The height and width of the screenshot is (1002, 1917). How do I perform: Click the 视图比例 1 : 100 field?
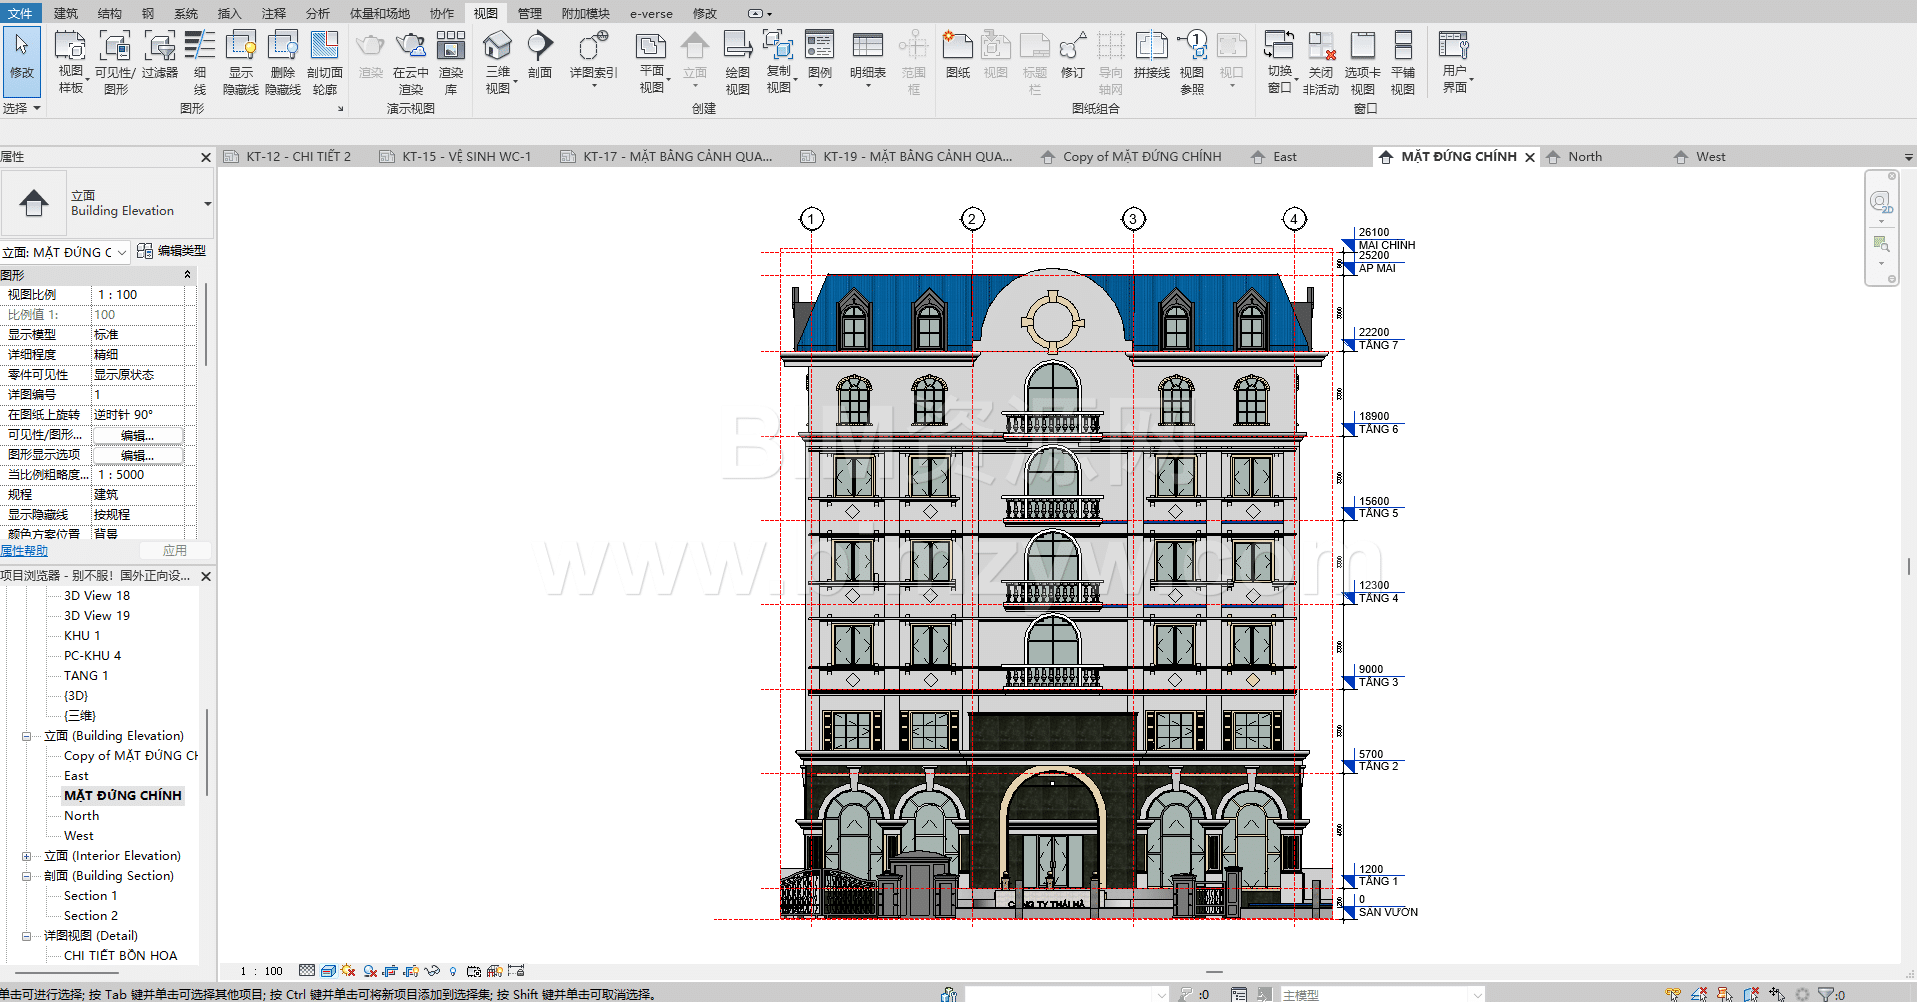pos(139,295)
